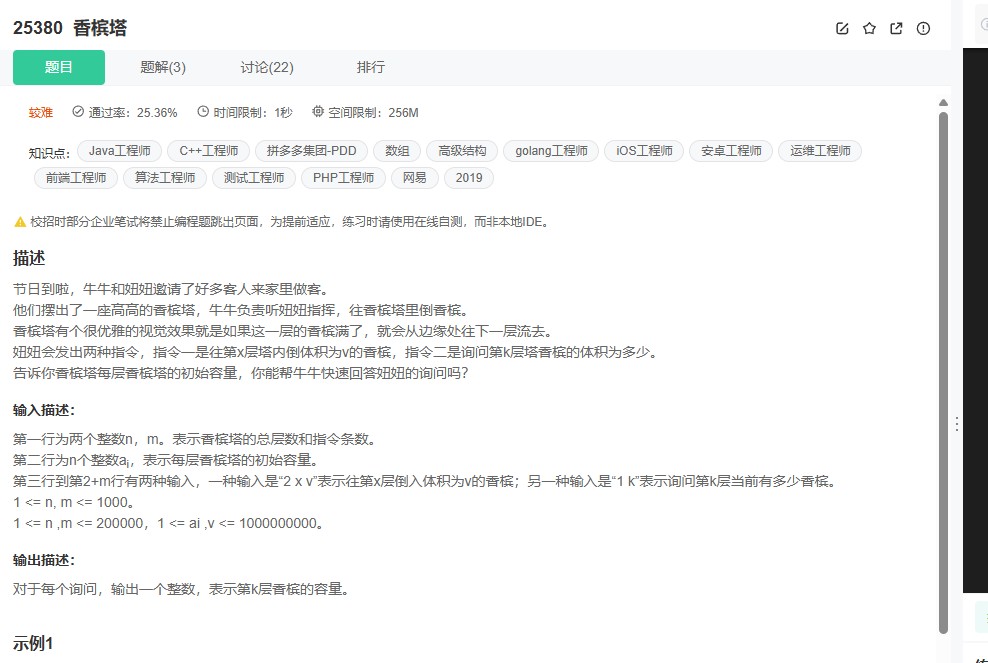Screen dimensions: 988x663
Task: Click the edit note pencil icon
Action: [x=842, y=28]
